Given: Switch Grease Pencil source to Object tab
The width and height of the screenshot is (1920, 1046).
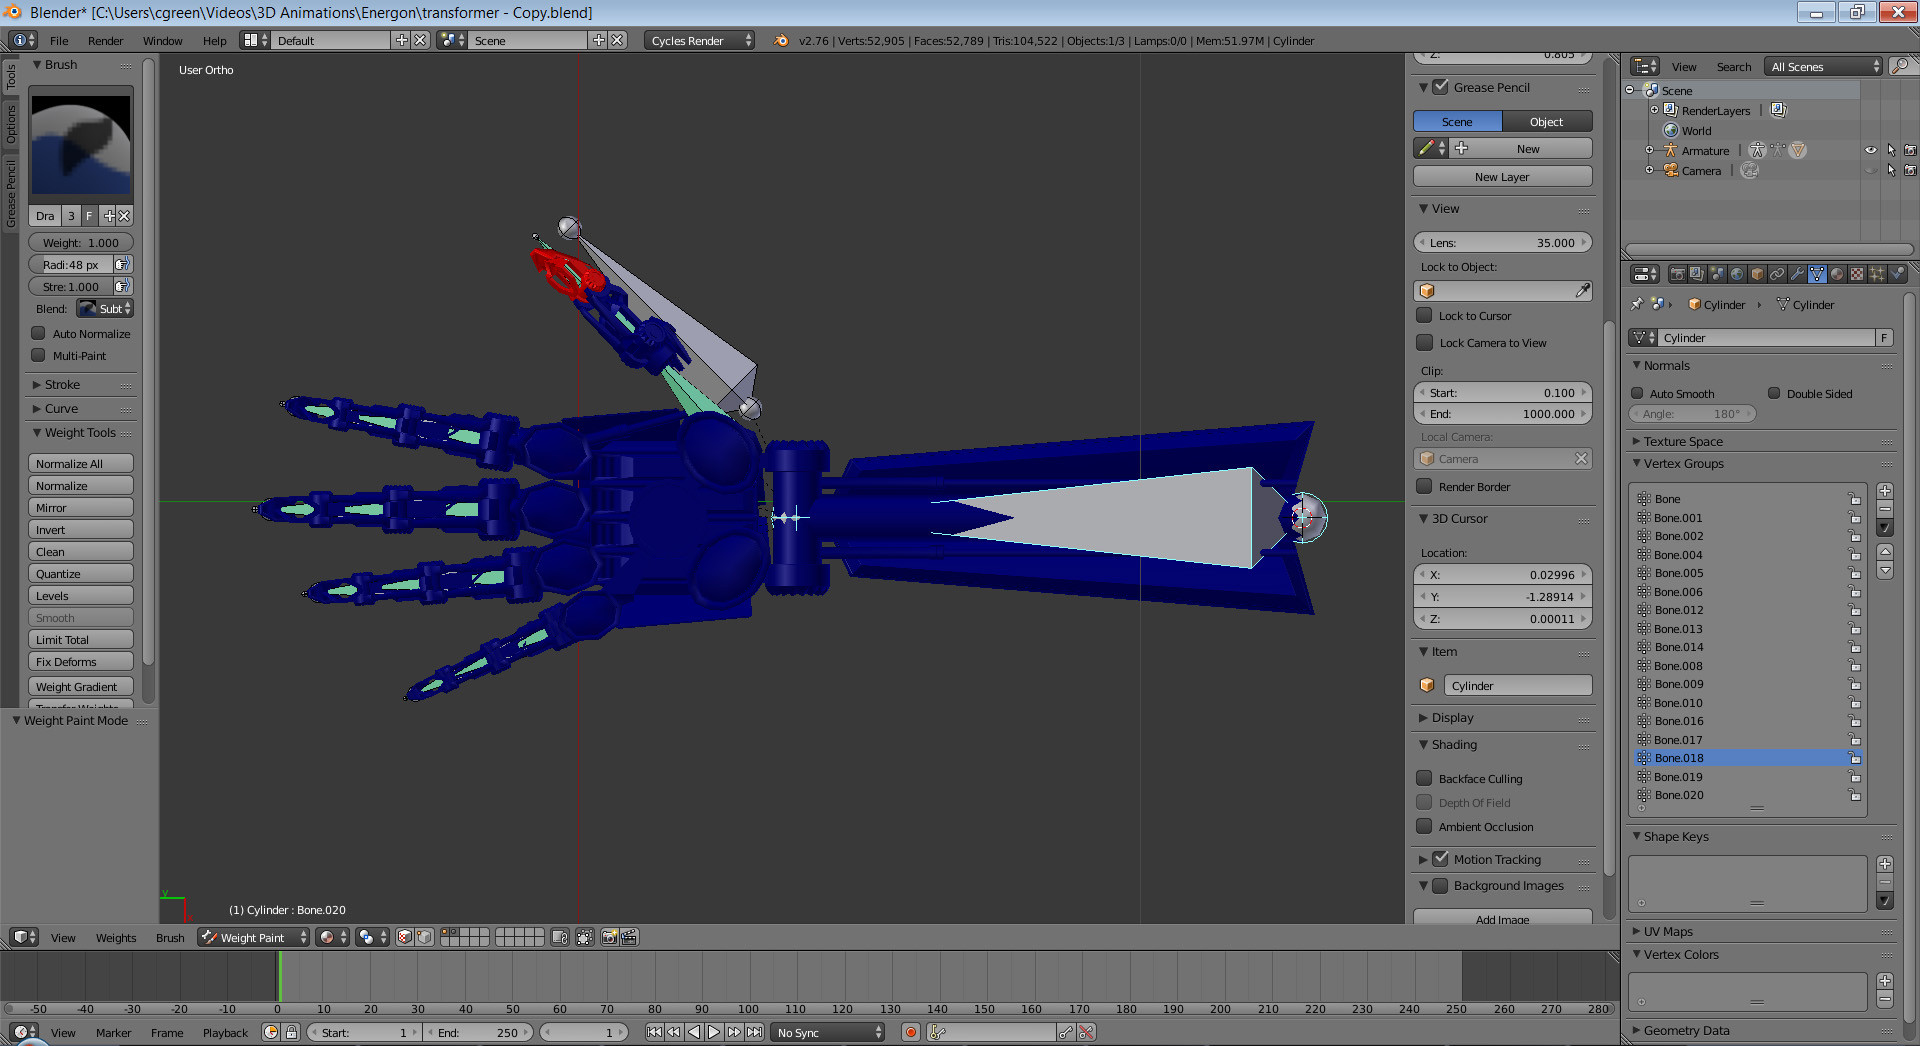Looking at the screenshot, I should 1547,121.
